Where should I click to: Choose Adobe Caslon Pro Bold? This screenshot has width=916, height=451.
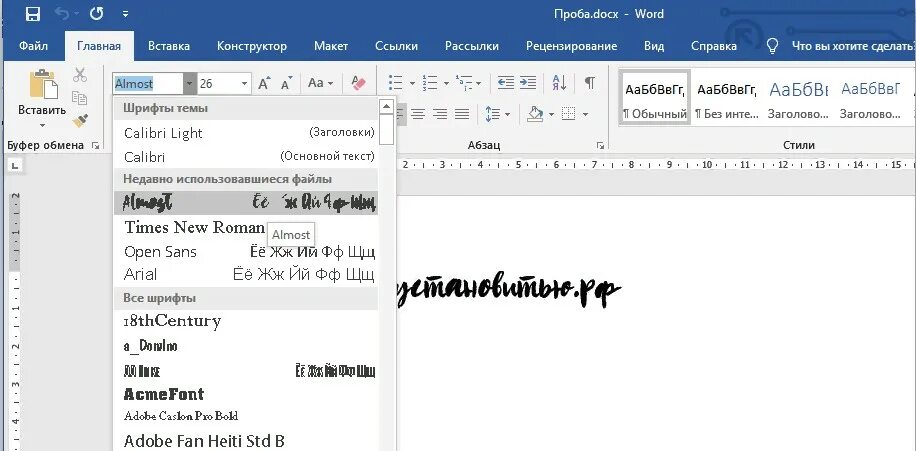click(246, 416)
